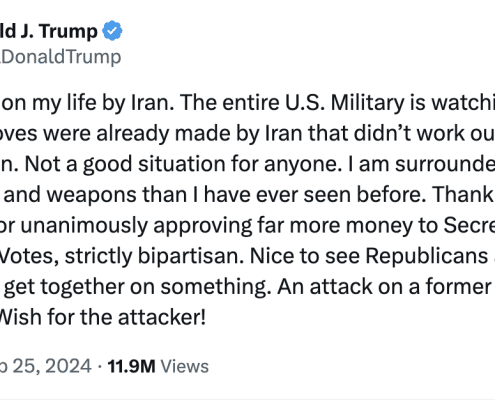The height and width of the screenshot is (400, 495).
Task: Click the word 'surrounde' at the line end
Action: click(x=445, y=164)
